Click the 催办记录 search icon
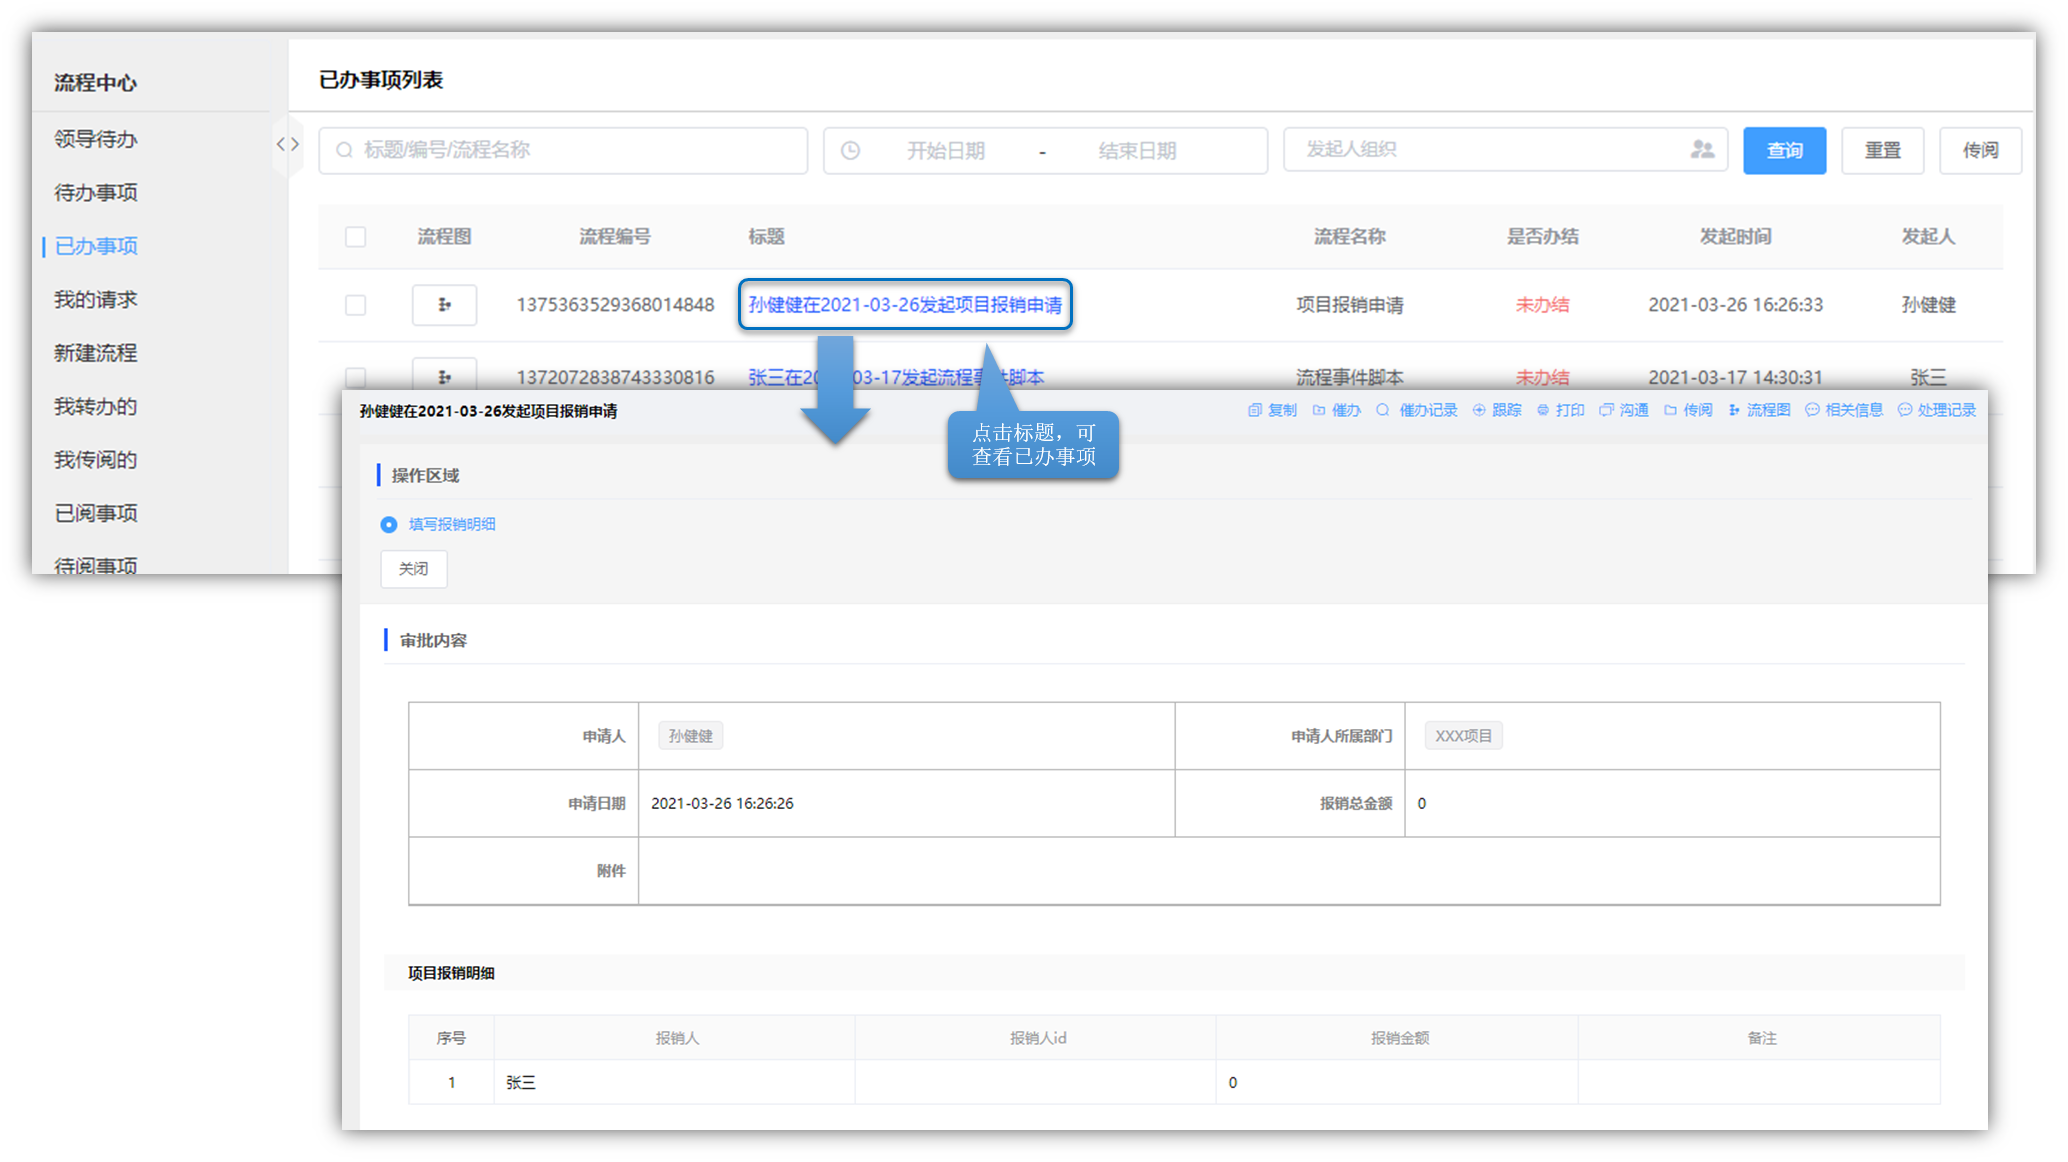The width and height of the screenshot is (2068, 1162). [x=1383, y=410]
